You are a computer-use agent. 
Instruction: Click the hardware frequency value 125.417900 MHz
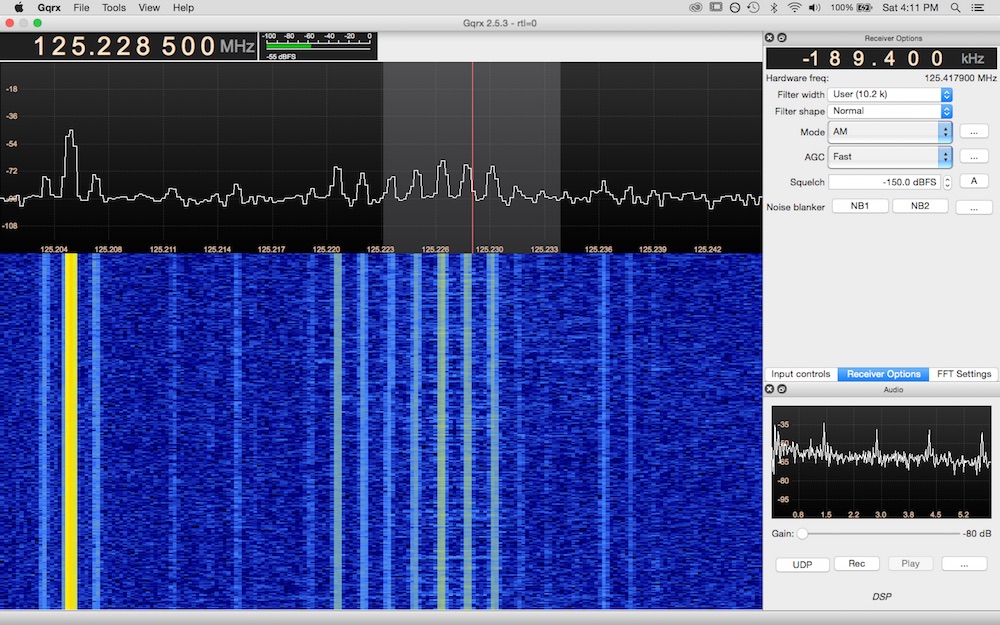(960, 78)
